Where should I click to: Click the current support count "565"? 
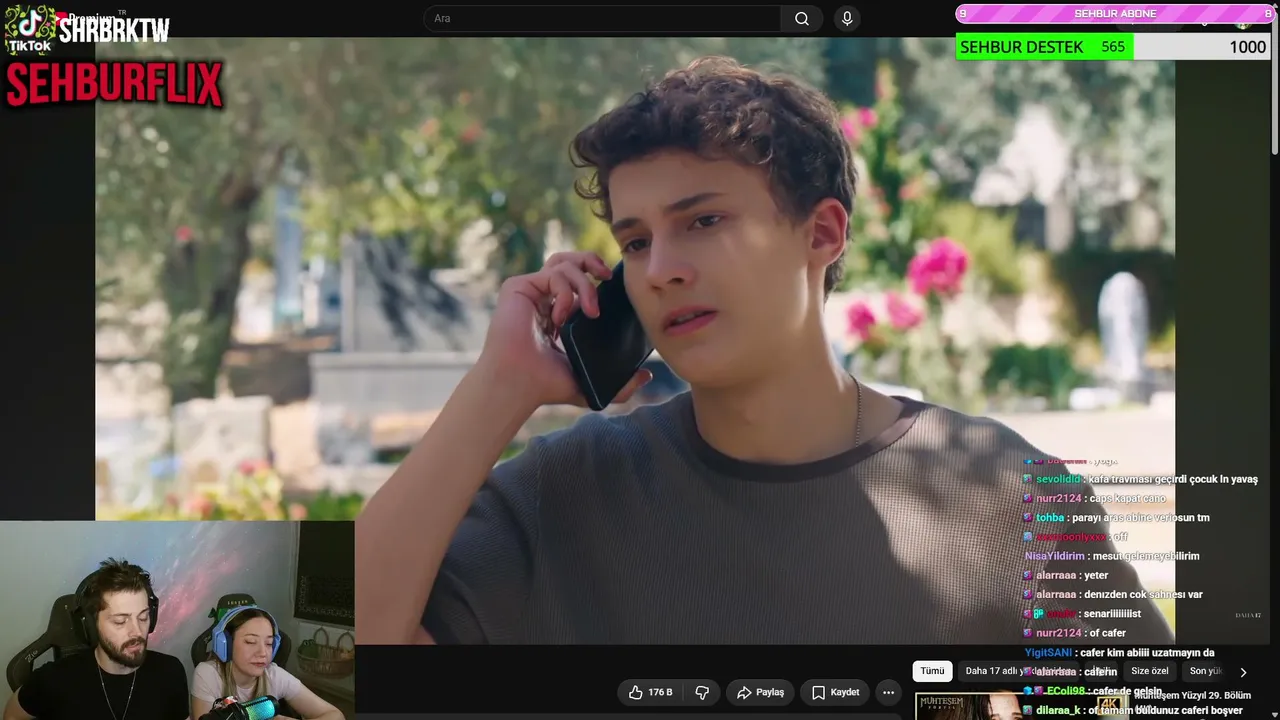1113,47
